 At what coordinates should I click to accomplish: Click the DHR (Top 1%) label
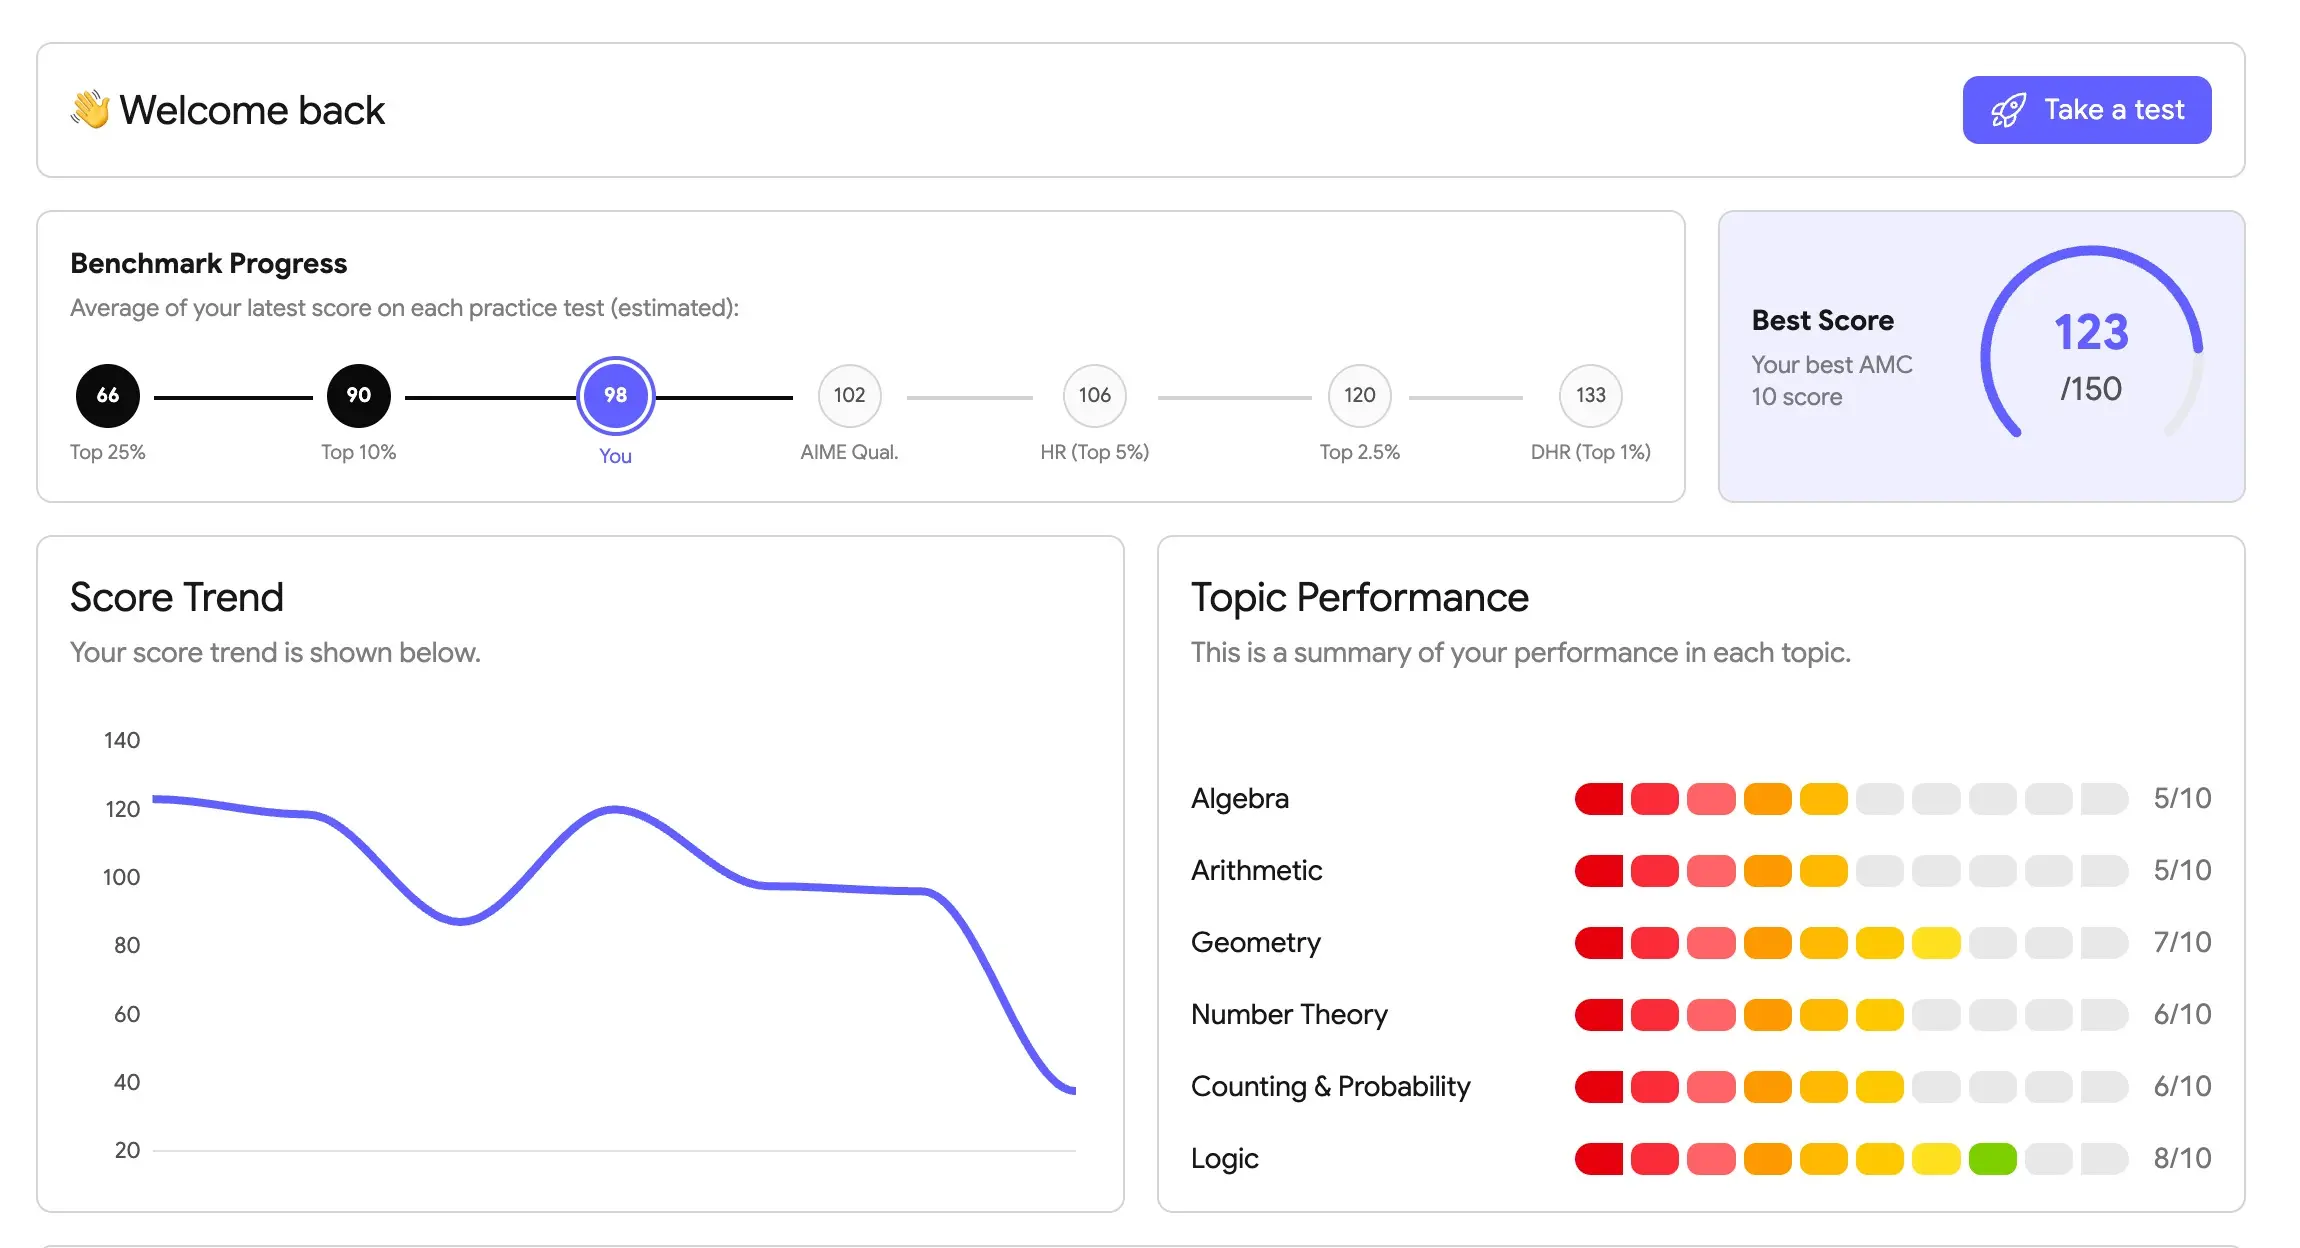click(1590, 452)
